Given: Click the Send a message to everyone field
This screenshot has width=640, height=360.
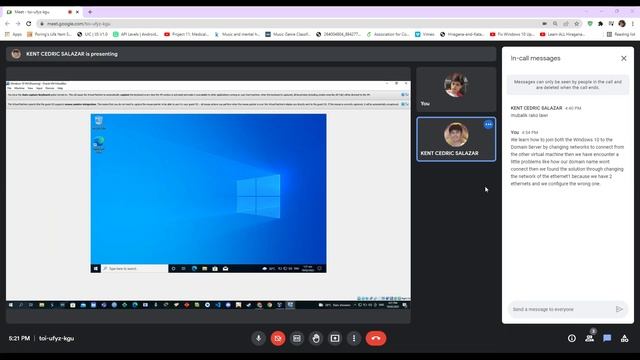Looking at the screenshot, I should 561,309.
